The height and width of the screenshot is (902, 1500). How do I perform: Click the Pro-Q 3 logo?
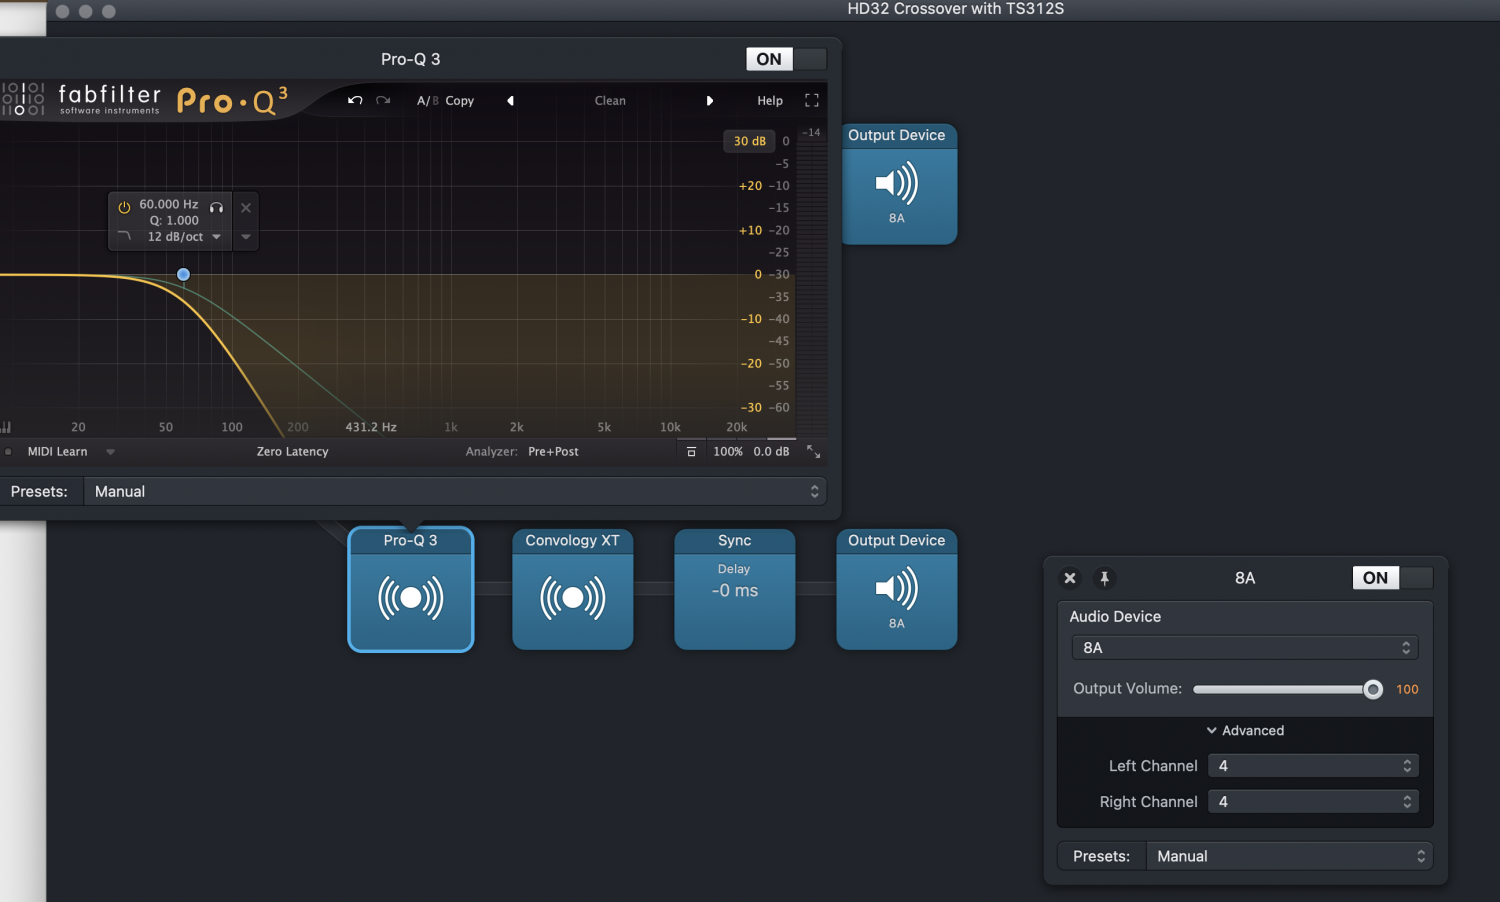(232, 100)
